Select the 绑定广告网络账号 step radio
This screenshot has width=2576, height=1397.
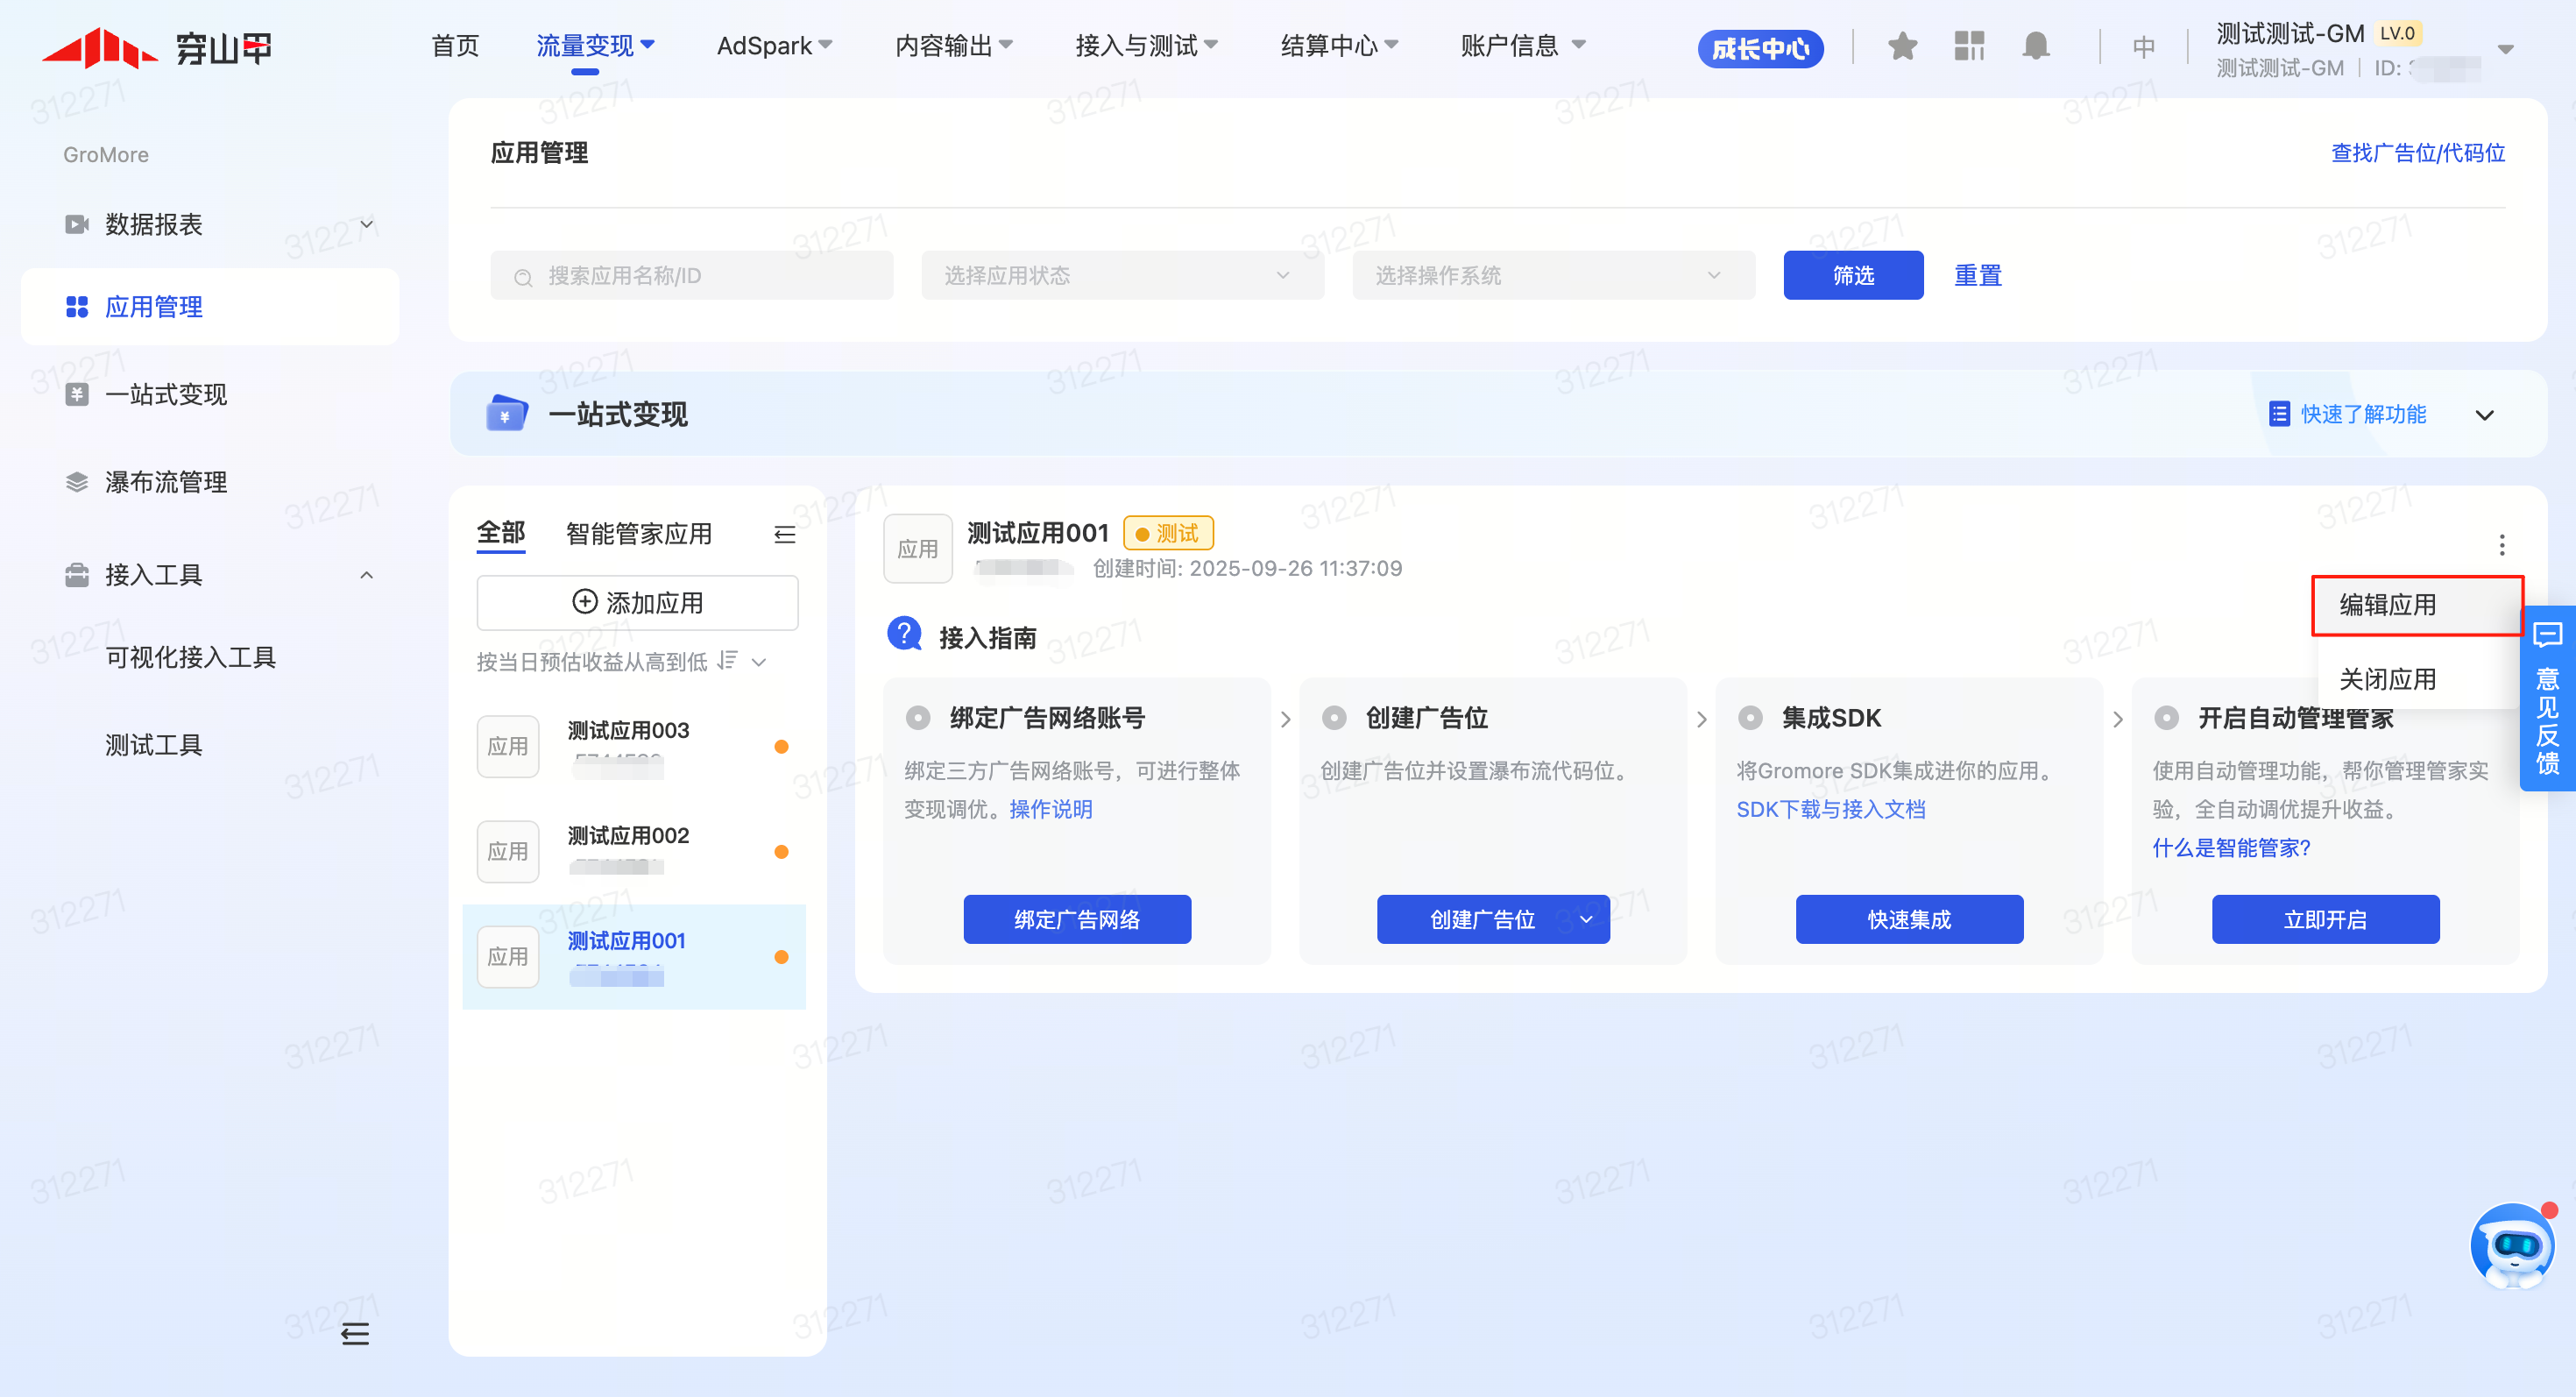coord(918,718)
